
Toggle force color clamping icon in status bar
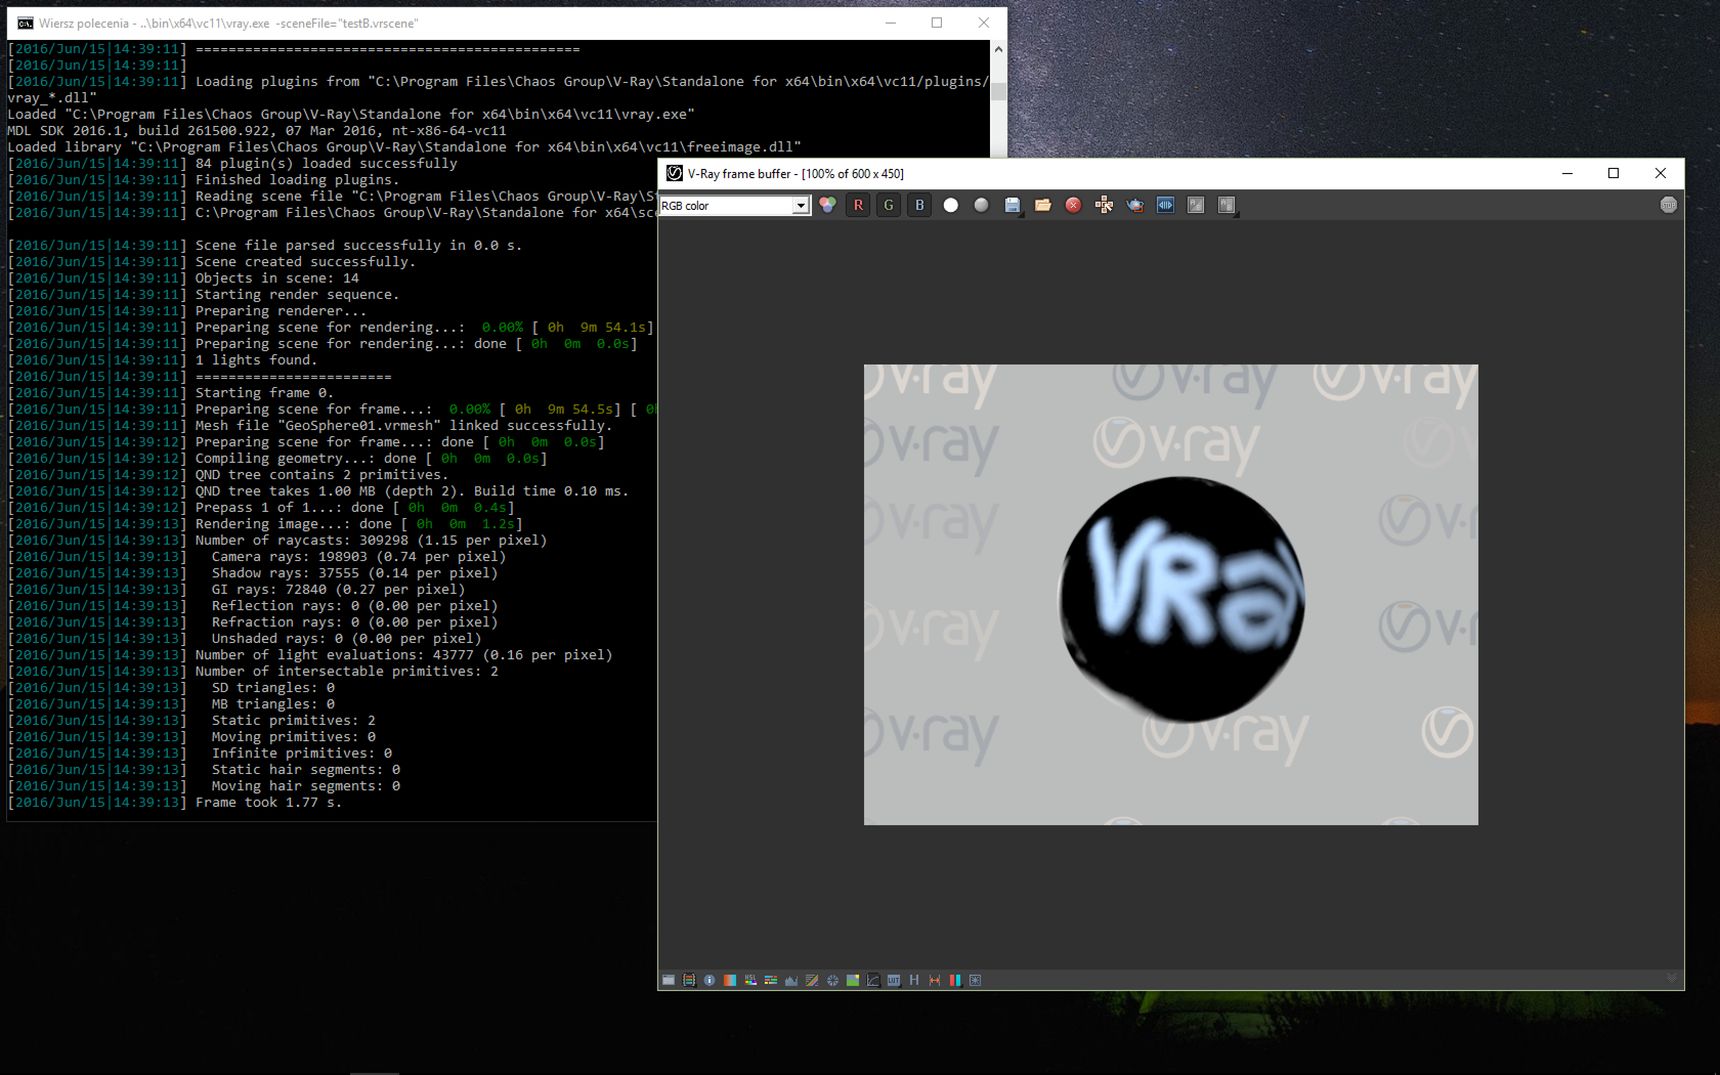pos(689,980)
